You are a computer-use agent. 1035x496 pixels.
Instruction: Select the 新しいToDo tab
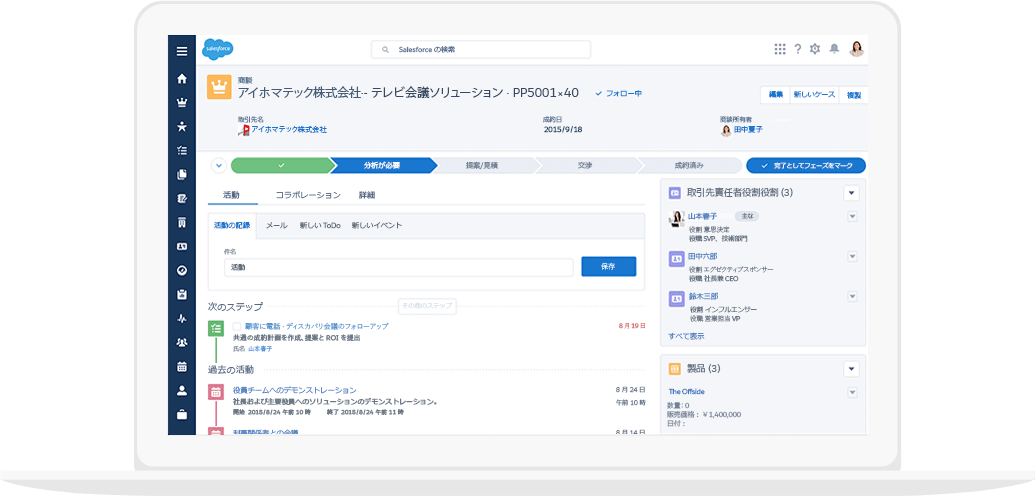click(320, 226)
